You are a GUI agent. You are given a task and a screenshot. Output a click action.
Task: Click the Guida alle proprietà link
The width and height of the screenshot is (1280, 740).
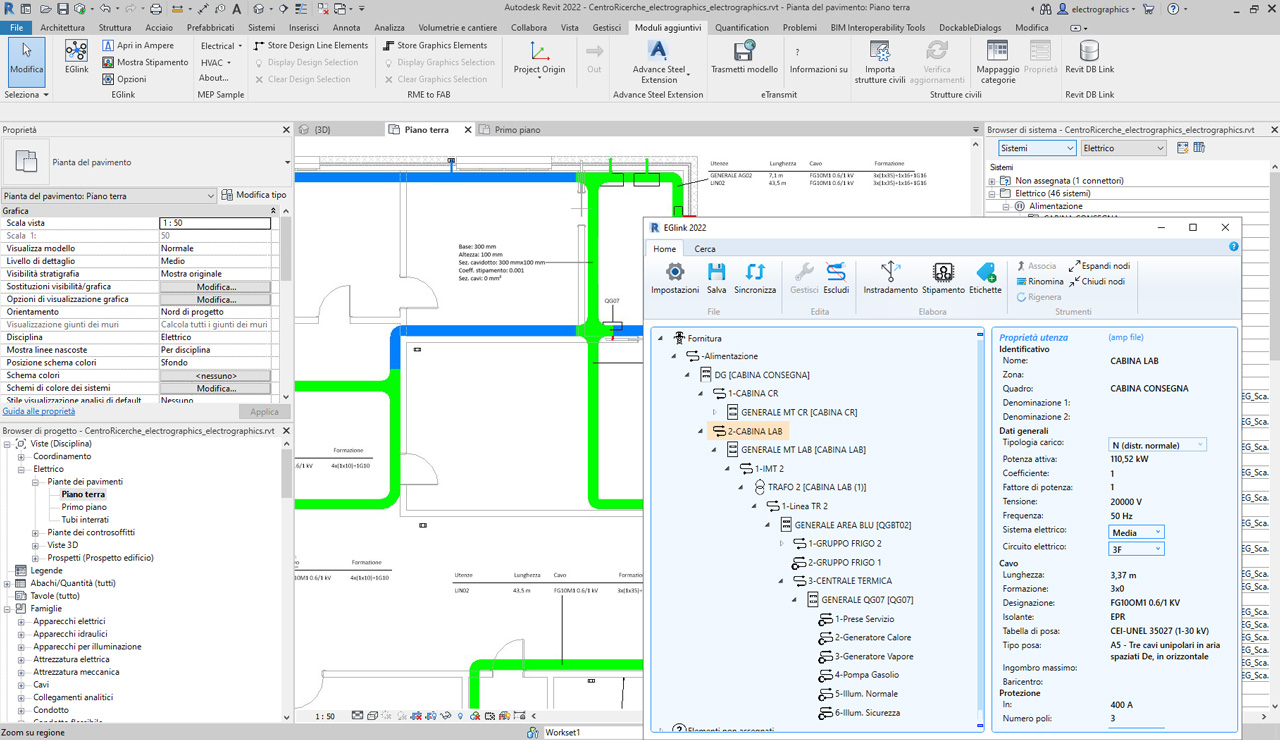pyautogui.click(x=39, y=411)
